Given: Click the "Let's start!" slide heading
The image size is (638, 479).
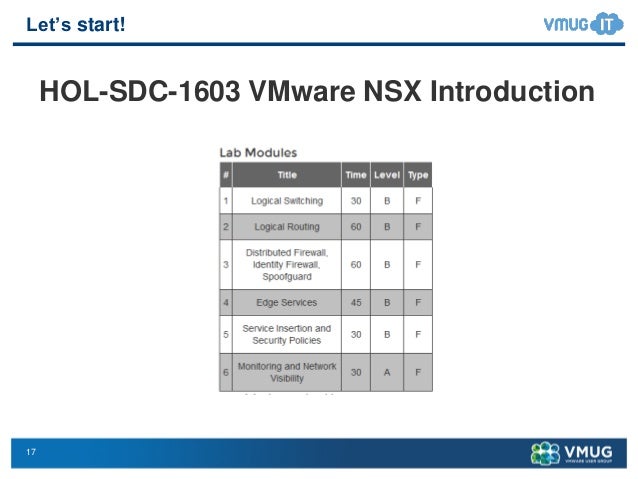Looking at the screenshot, I should pyautogui.click(x=76, y=24).
